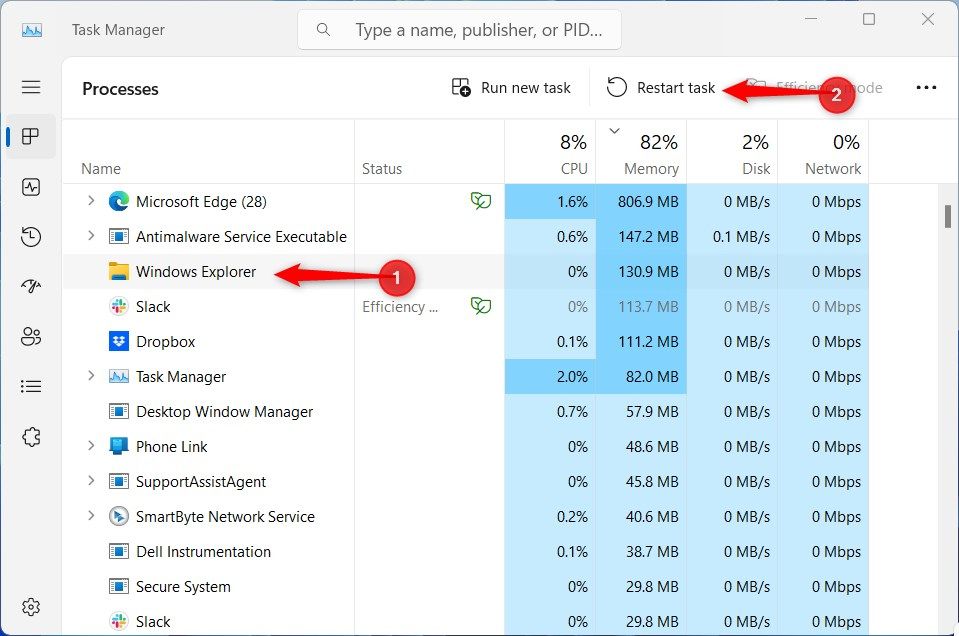Click the 147.2 MB memory value
959x636 pixels.
coord(648,237)
